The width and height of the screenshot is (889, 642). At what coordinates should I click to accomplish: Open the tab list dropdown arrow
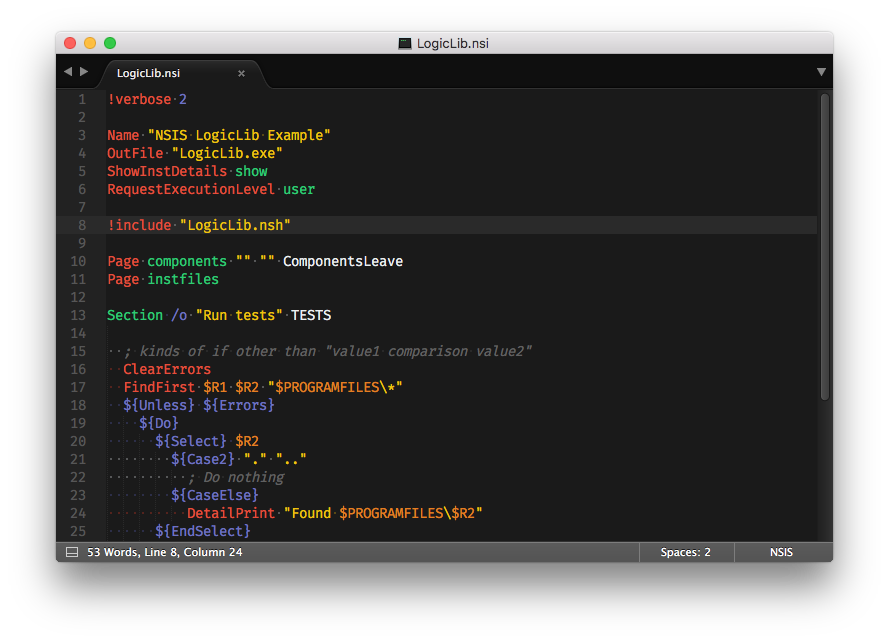(821, 72)
